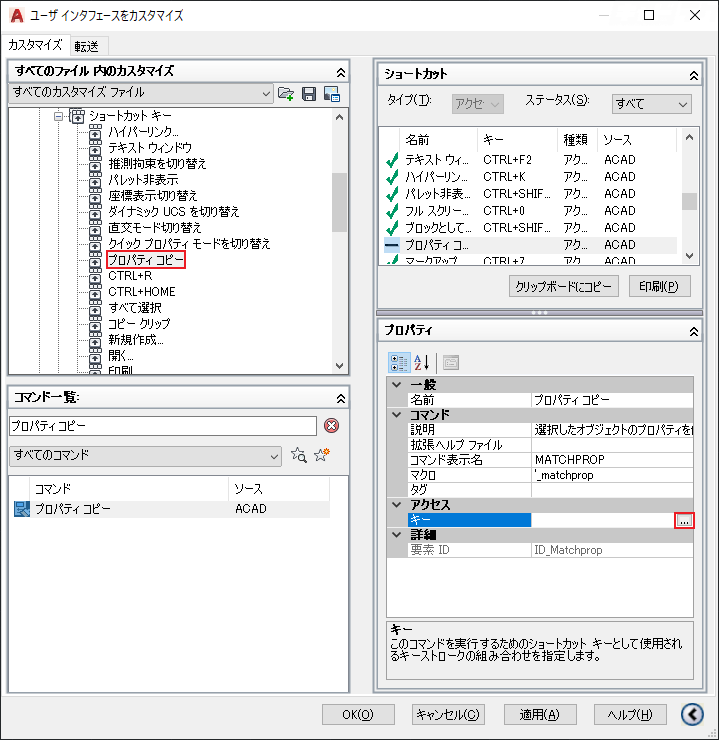Viewport: 719px width, 740px height.
Task: Select テキスト ウィンドウ tree item
Action: (150, 148)
